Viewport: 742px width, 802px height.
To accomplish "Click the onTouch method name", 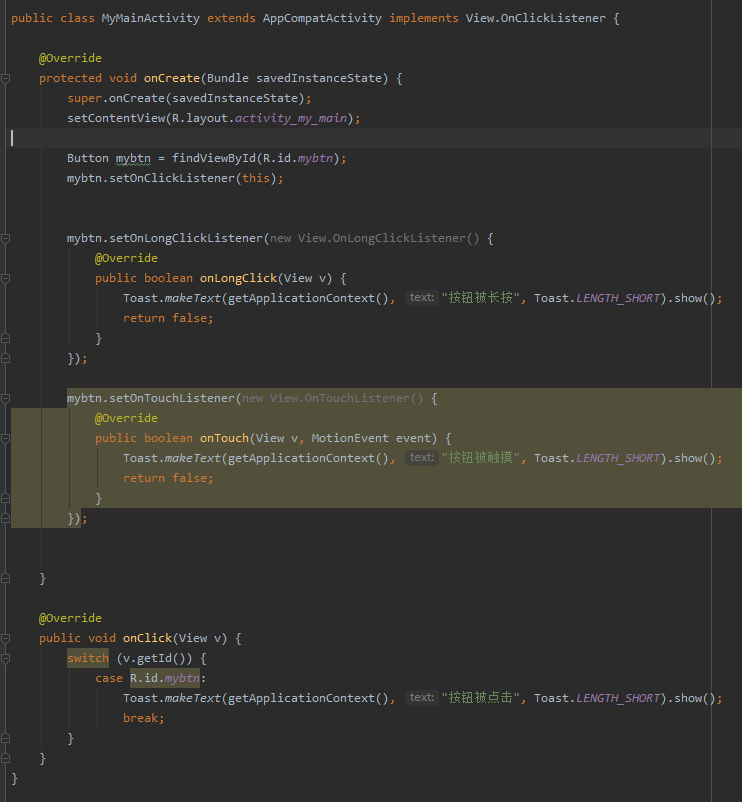I will (x=224, y=438).
